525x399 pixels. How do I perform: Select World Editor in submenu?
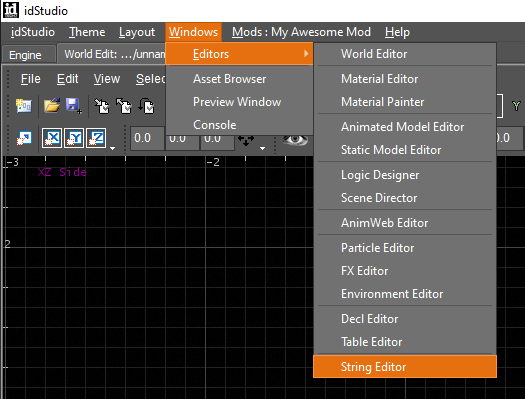click(405, 54)
